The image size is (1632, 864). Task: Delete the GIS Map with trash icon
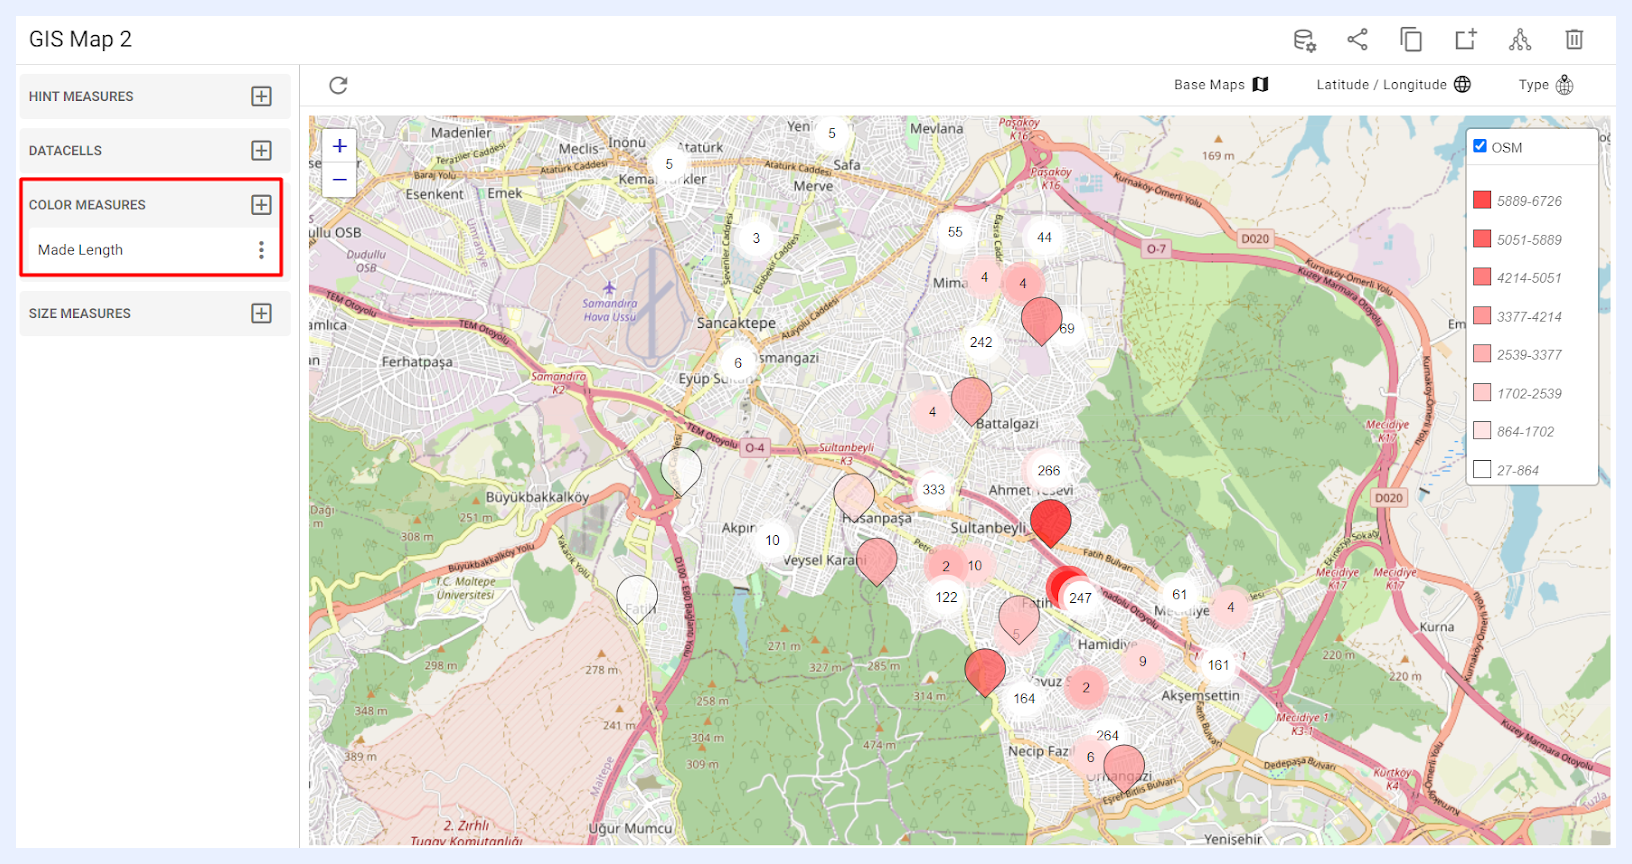[1574, 39]
